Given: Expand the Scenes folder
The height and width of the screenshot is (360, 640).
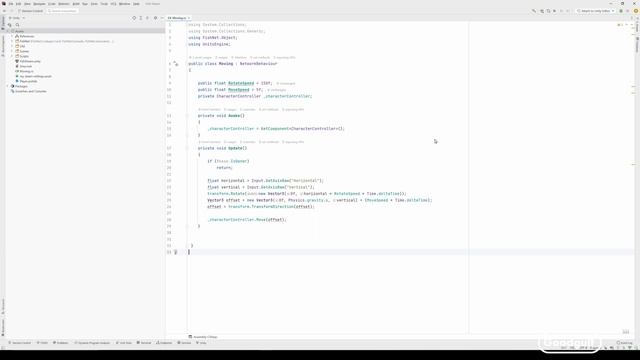Looking at the screenshot, I should click(x=12, y=51).
